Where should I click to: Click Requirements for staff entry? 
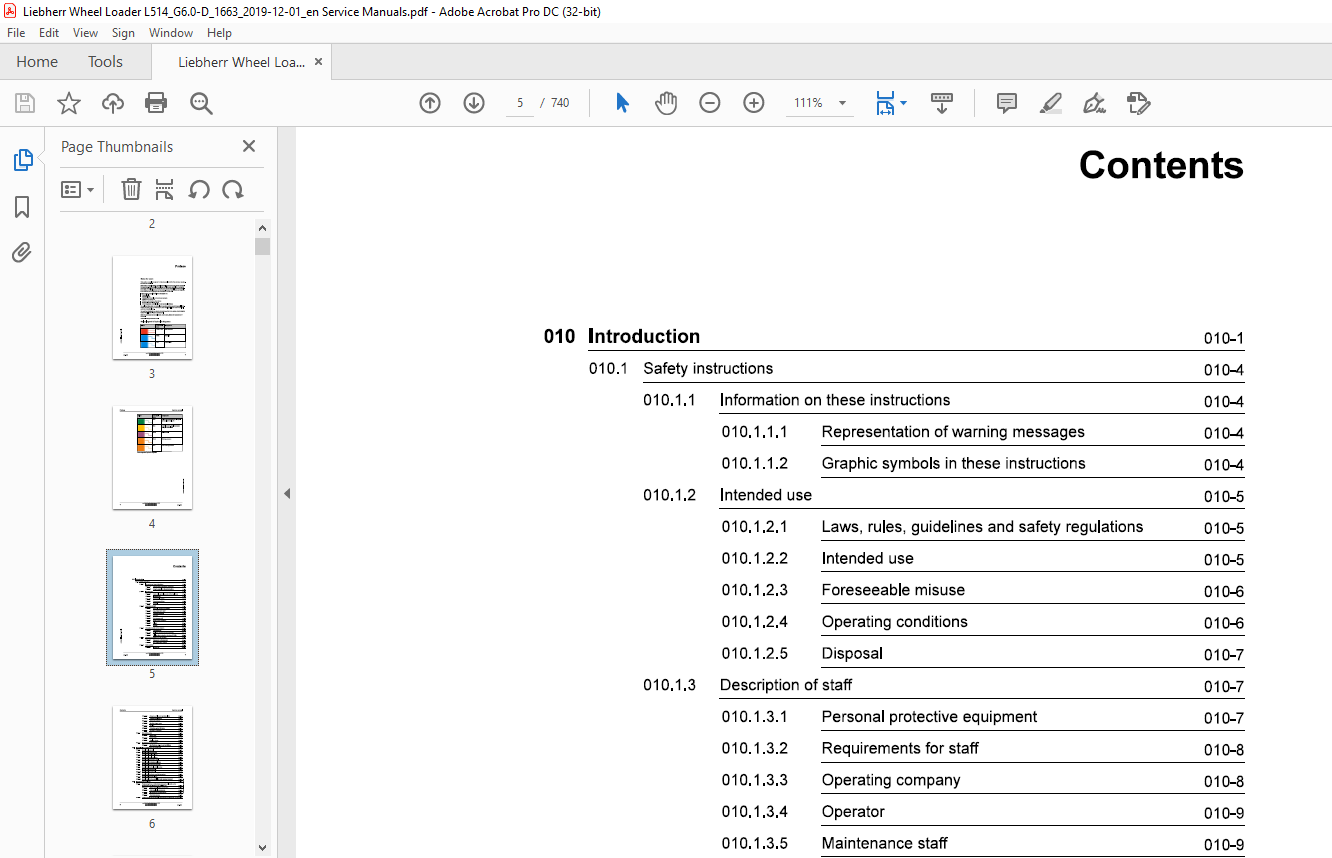pyautogui.click(x=900, y=748)
